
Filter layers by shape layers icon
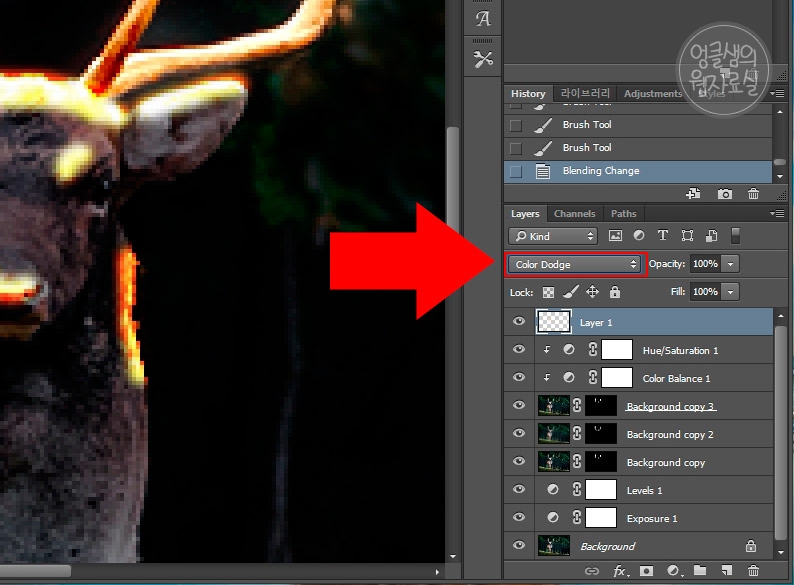point(687,236)
